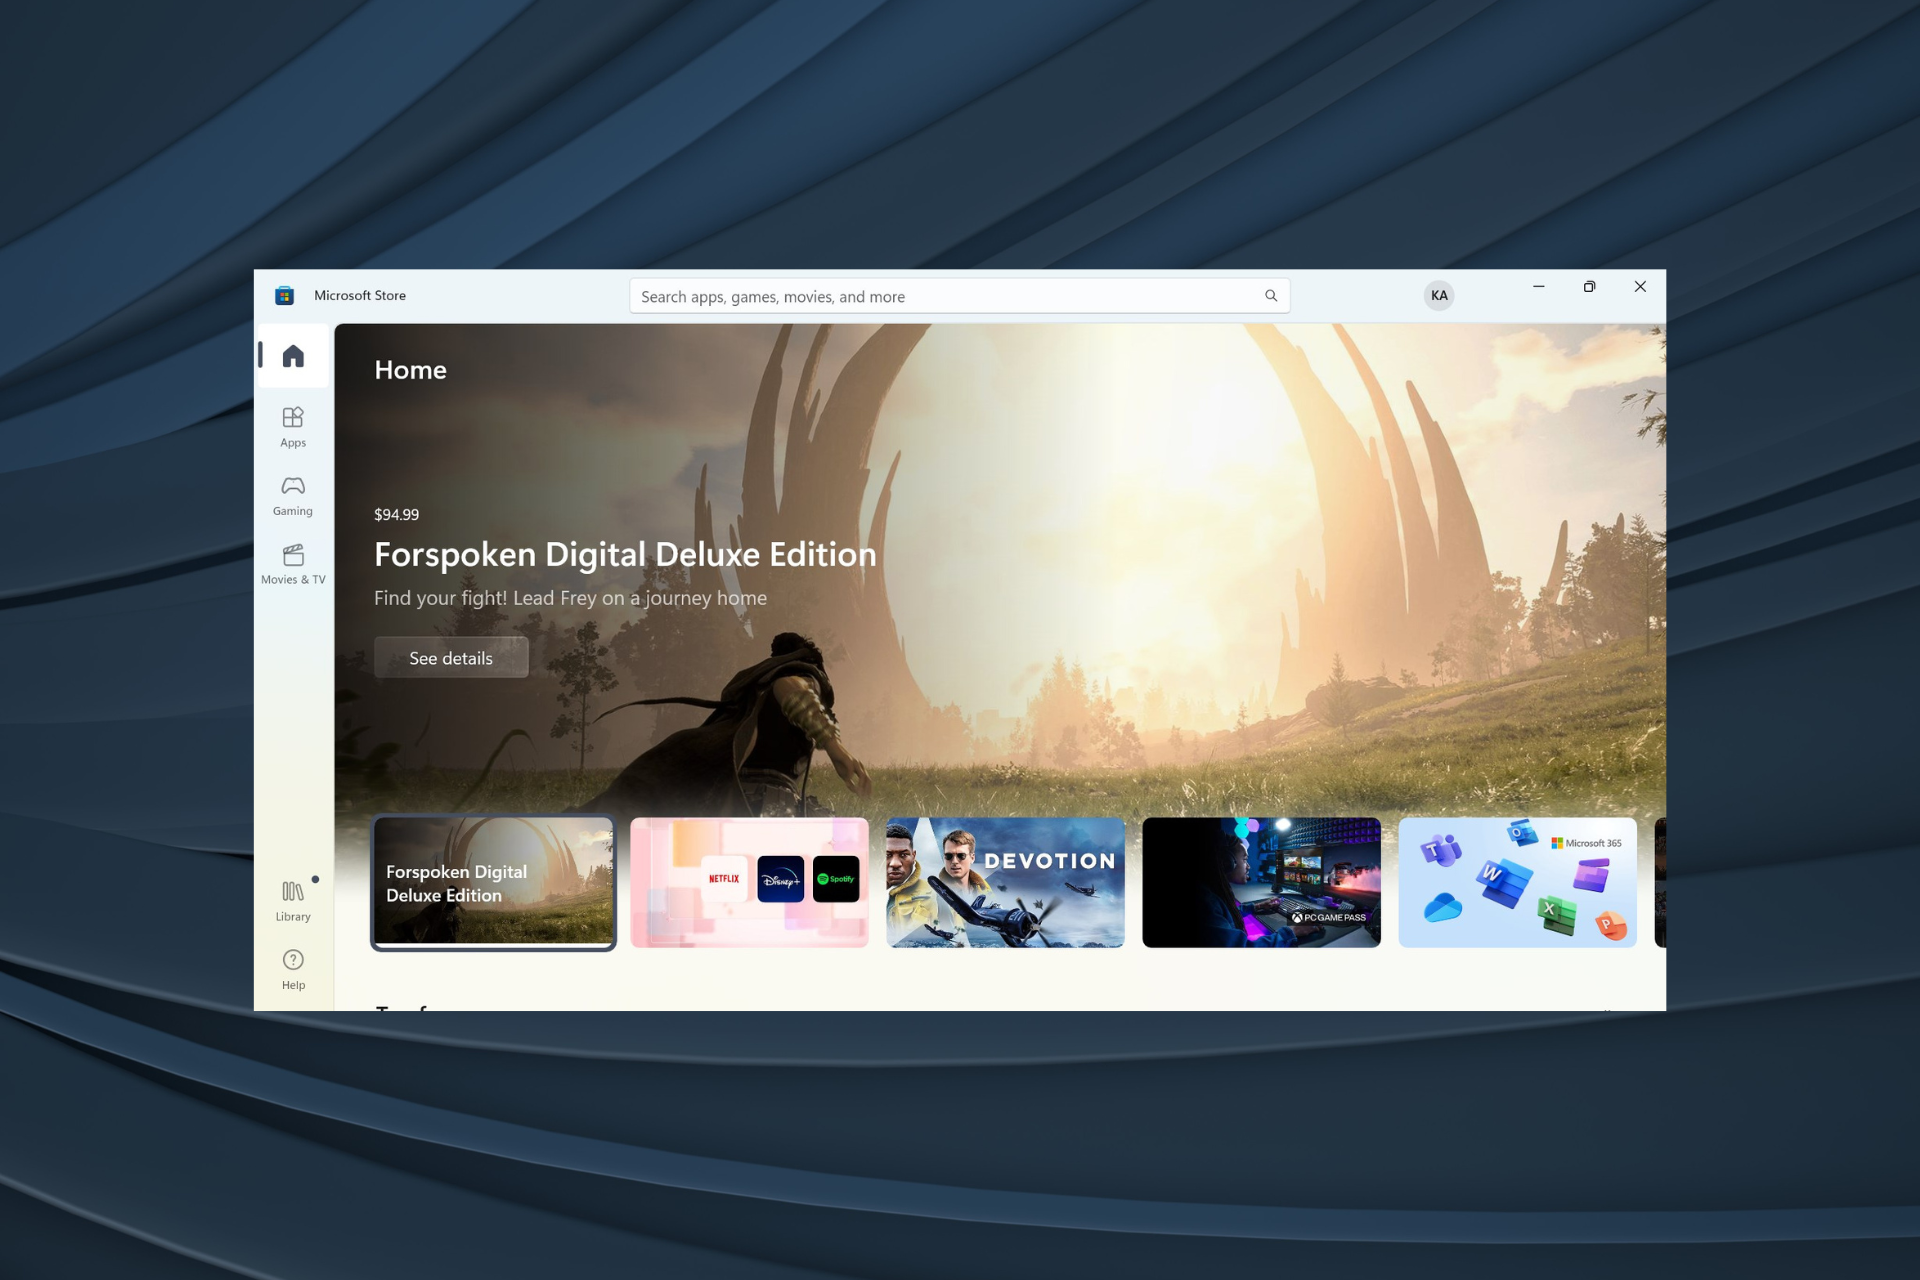The height and width of the screenshot is (1280, 1920).
Task: Select the Netflix Disney+ Spotify streaming card
Action: tap(749, 883)
